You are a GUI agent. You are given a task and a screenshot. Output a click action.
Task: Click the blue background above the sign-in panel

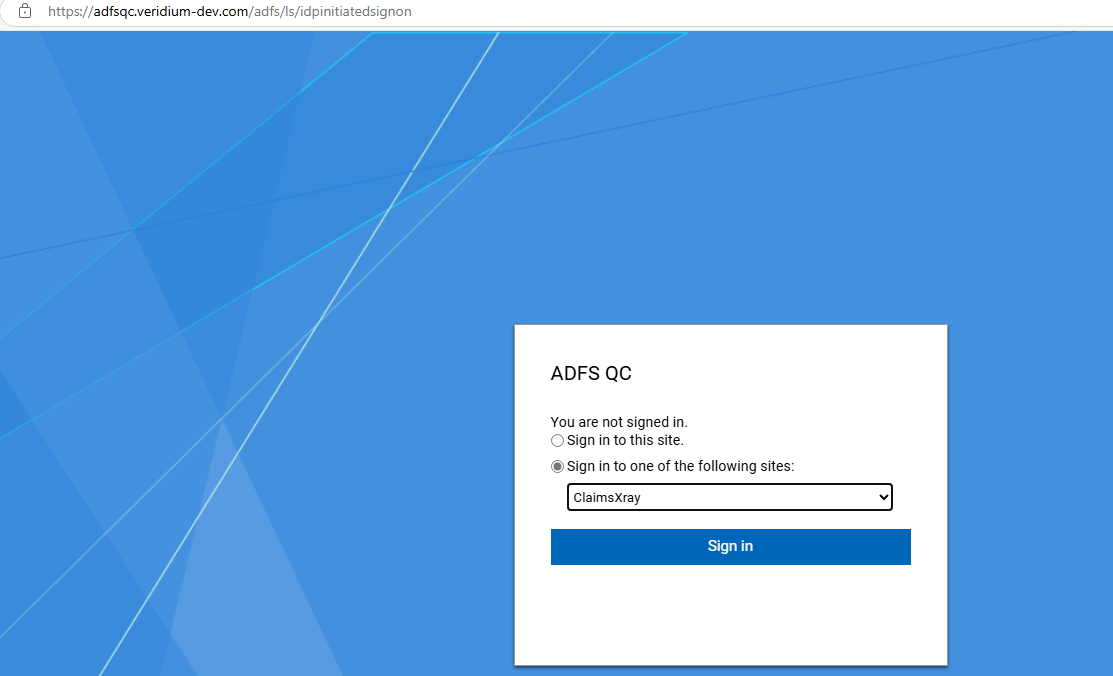pyautogui.click(x=730, y=200)
